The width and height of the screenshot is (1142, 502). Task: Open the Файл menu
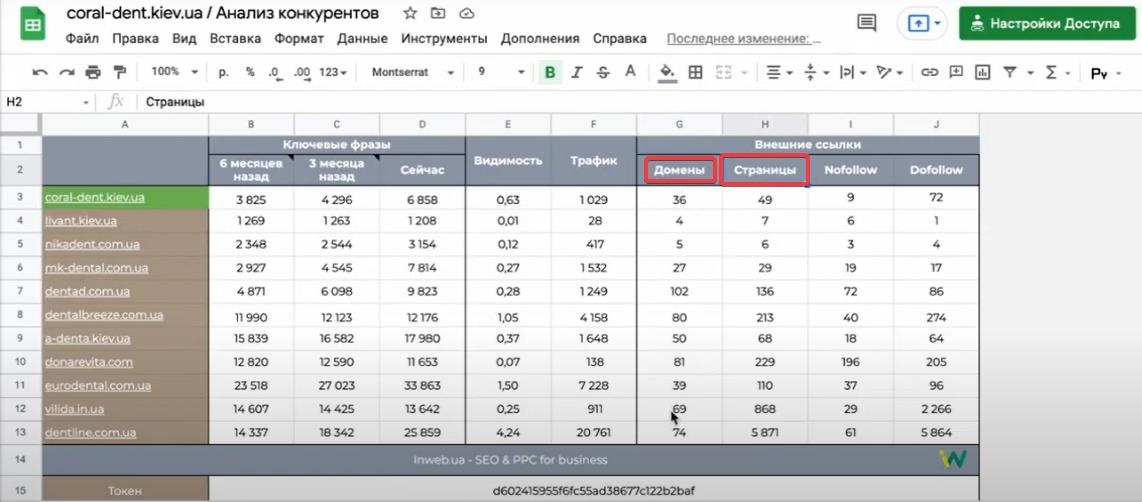(82, 39)
